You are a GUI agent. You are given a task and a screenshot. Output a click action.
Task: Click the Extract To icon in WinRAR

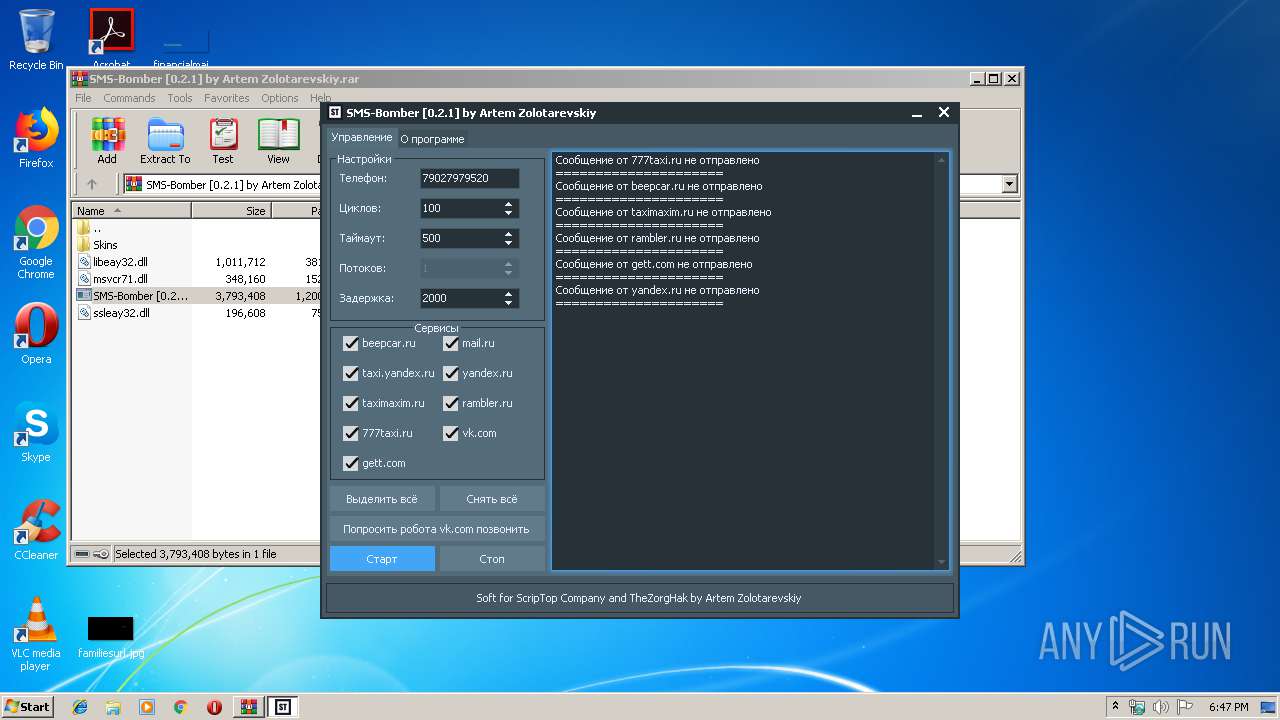click(x=165, y=141)
